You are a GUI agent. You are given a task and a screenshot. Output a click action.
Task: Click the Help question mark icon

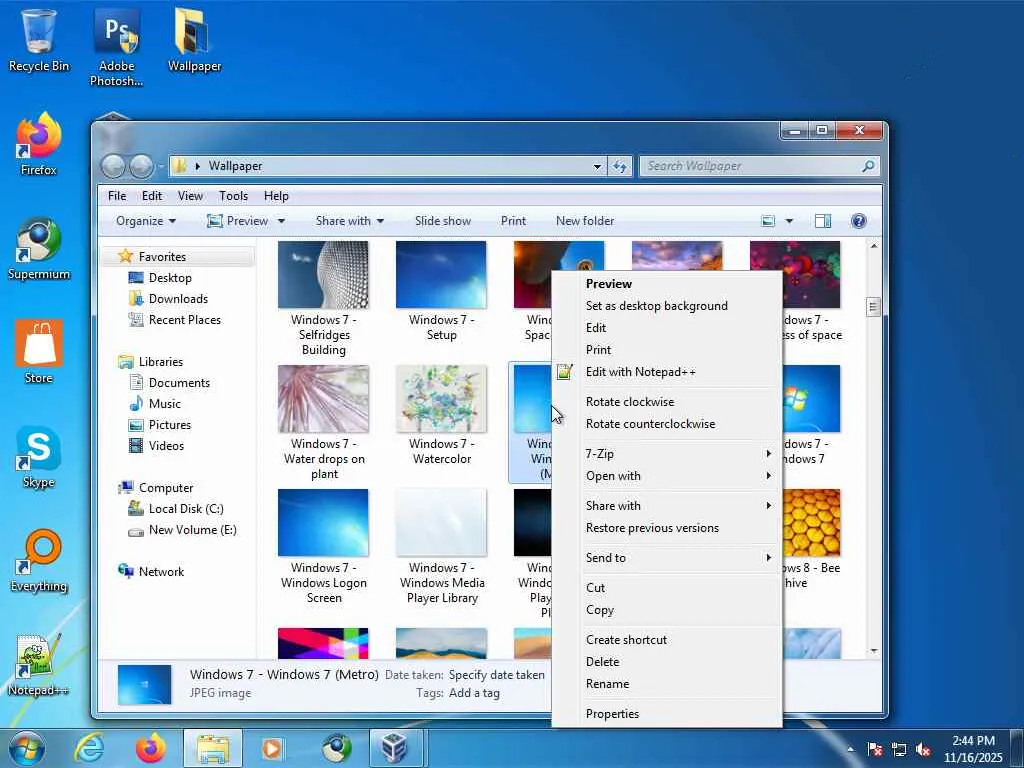859,221
